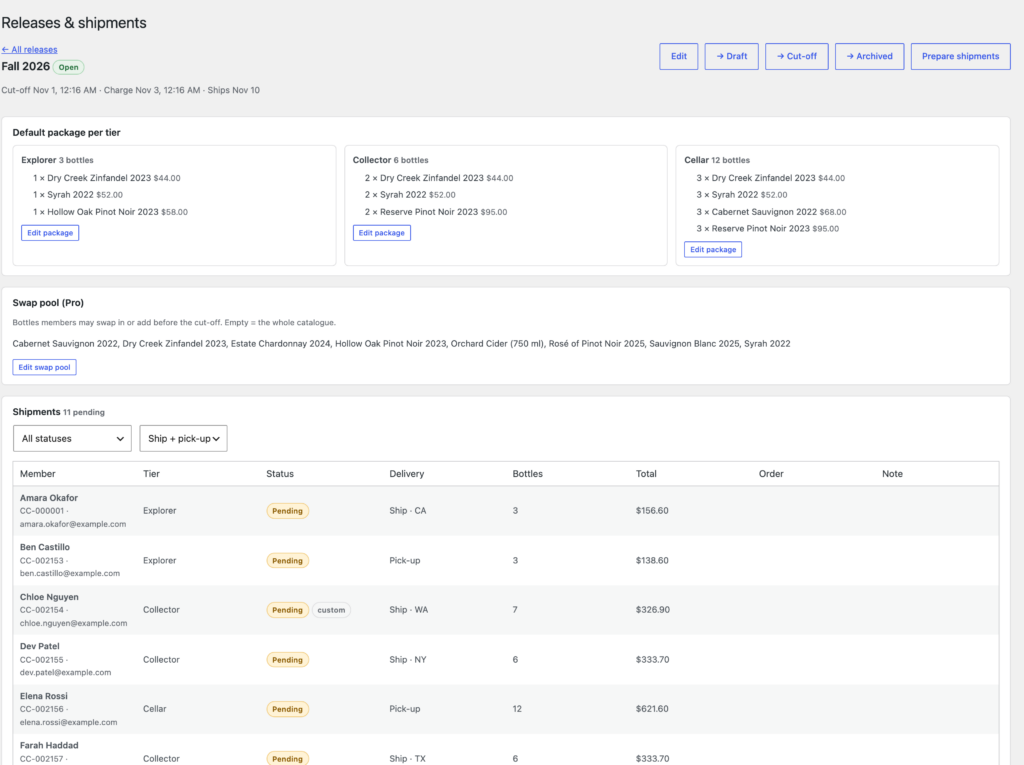Click Cabernet Sauvignon 2022 in Cellar package
This screenshot has width=1024, height=765.
pyautogui.click(x=764, y=212)
